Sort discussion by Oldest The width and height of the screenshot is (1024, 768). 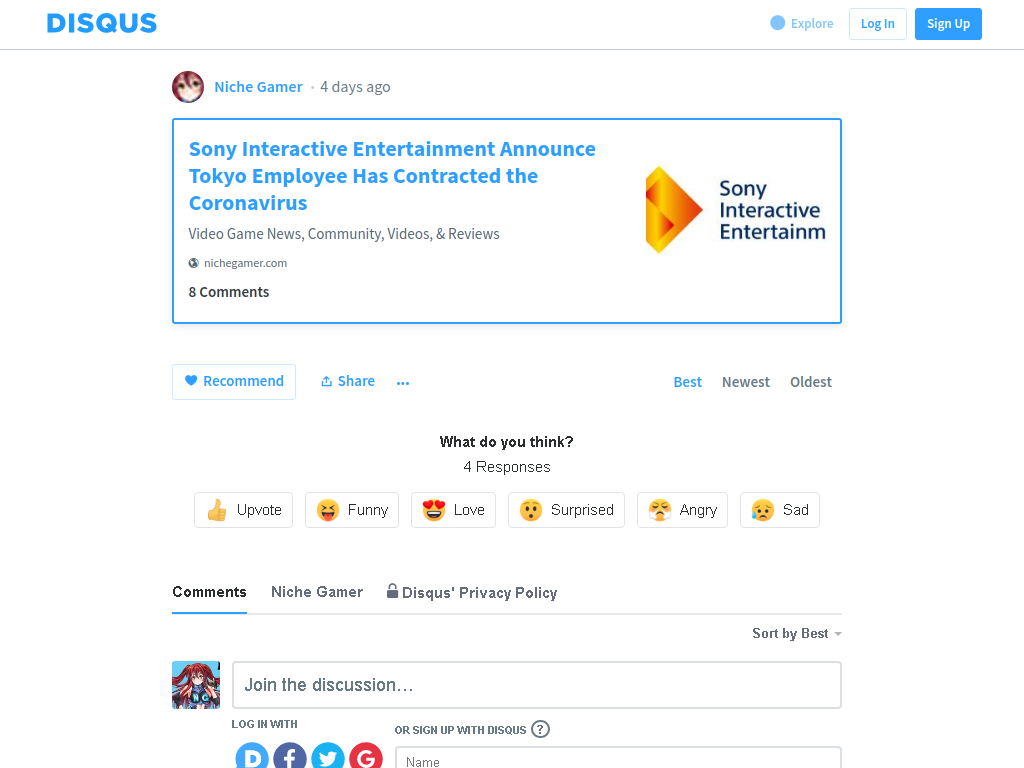[811, 382]
